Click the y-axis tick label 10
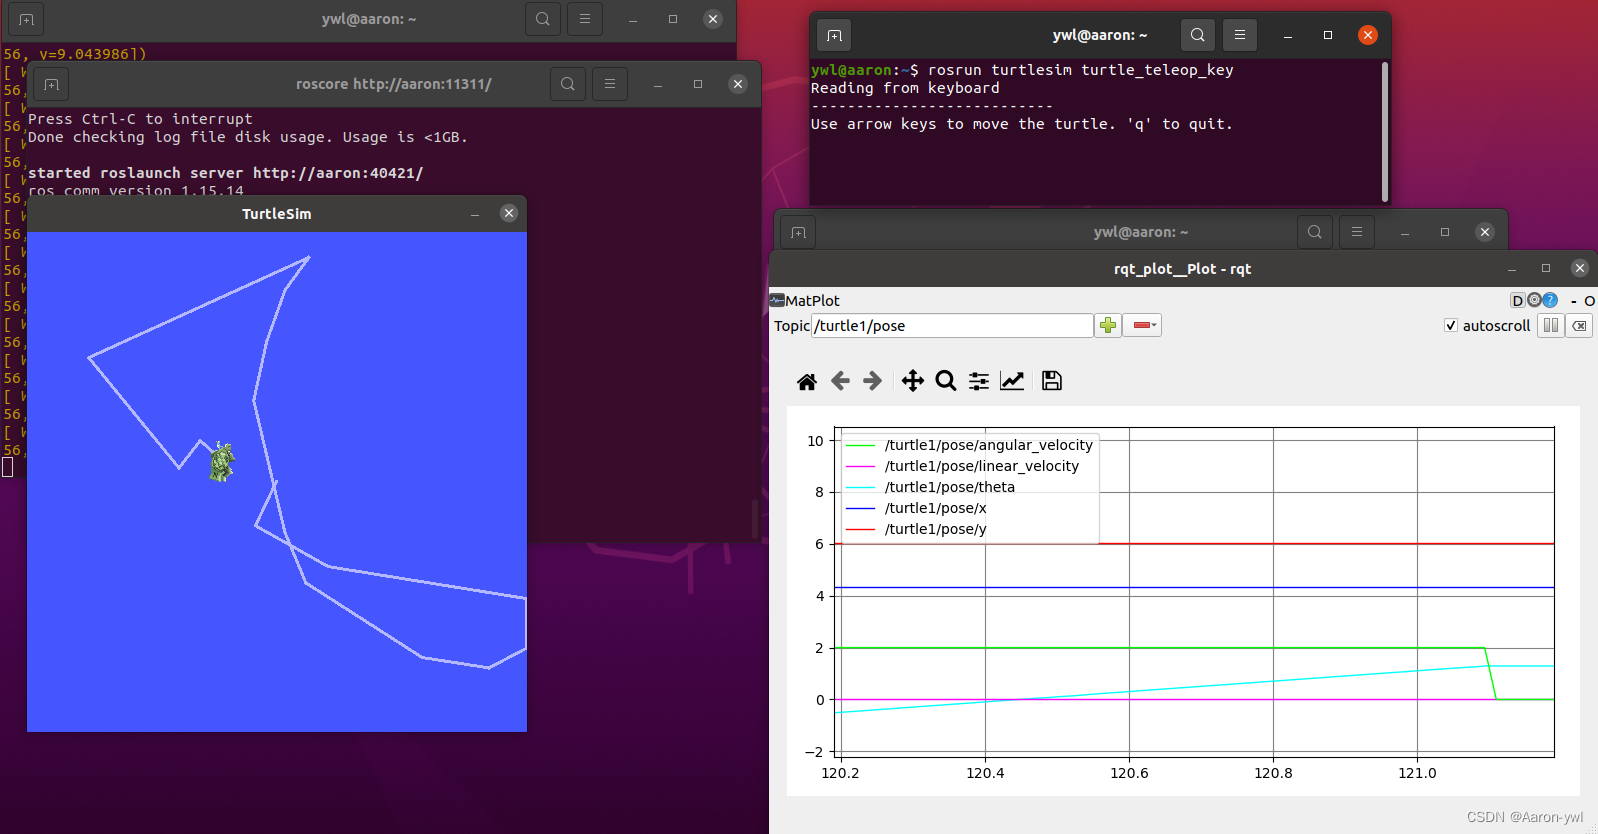 (x=815, y=441)
